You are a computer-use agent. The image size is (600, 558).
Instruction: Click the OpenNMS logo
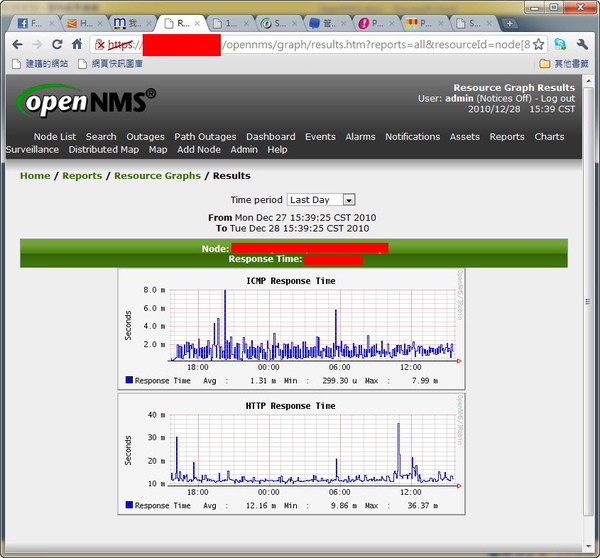tap(86, 101)
